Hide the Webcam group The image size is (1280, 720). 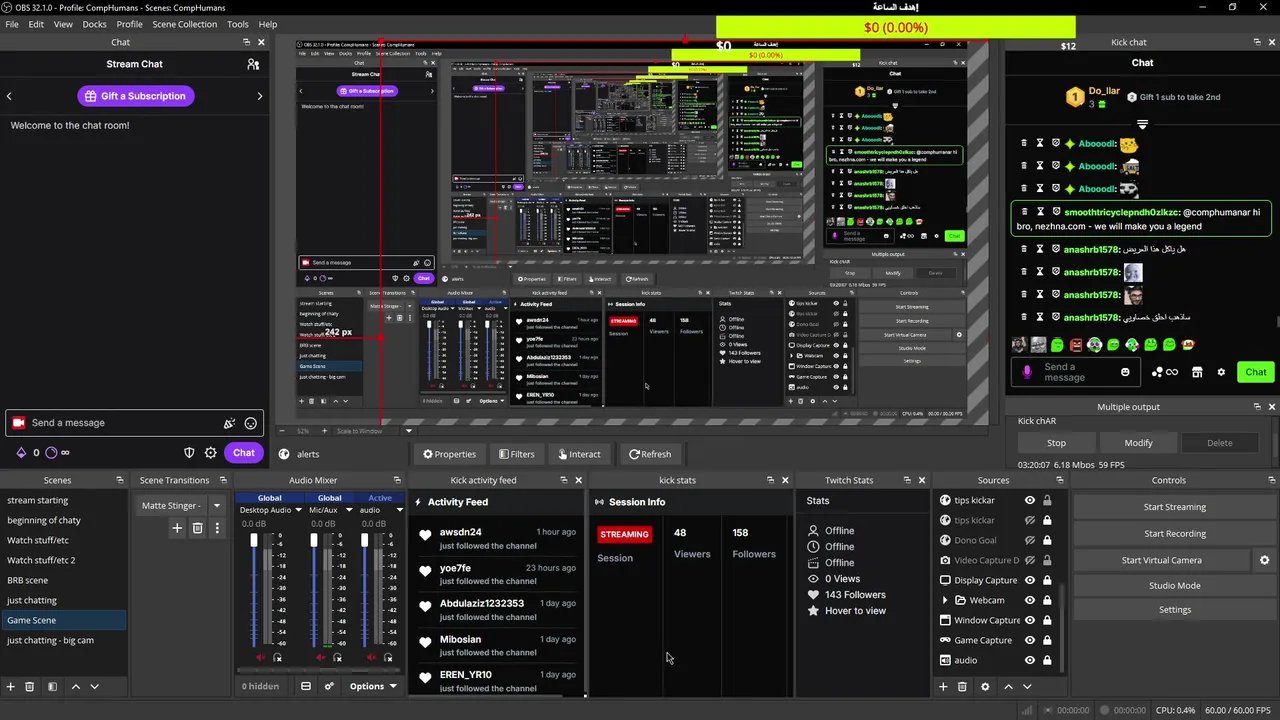coord(1030,600)
